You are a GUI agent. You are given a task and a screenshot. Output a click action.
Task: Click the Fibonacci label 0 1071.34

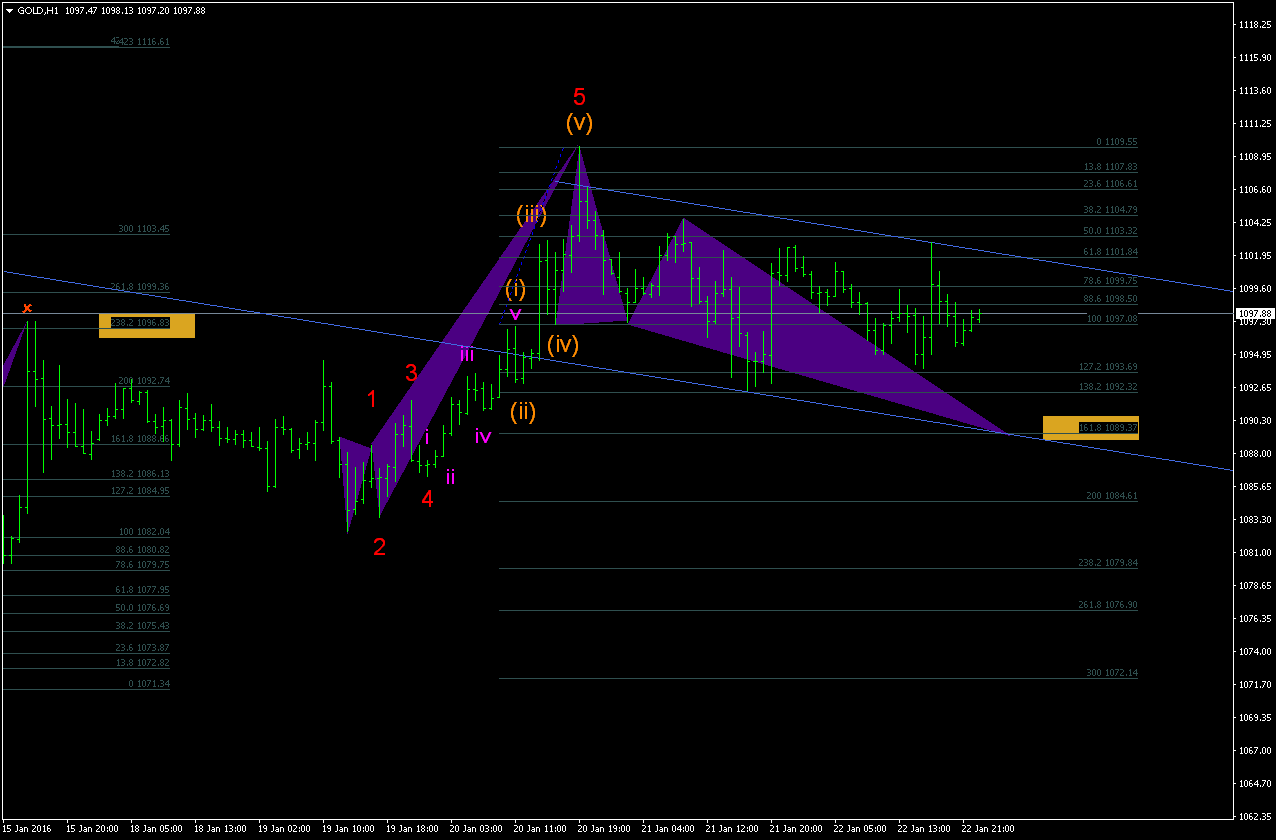(149, 684)
